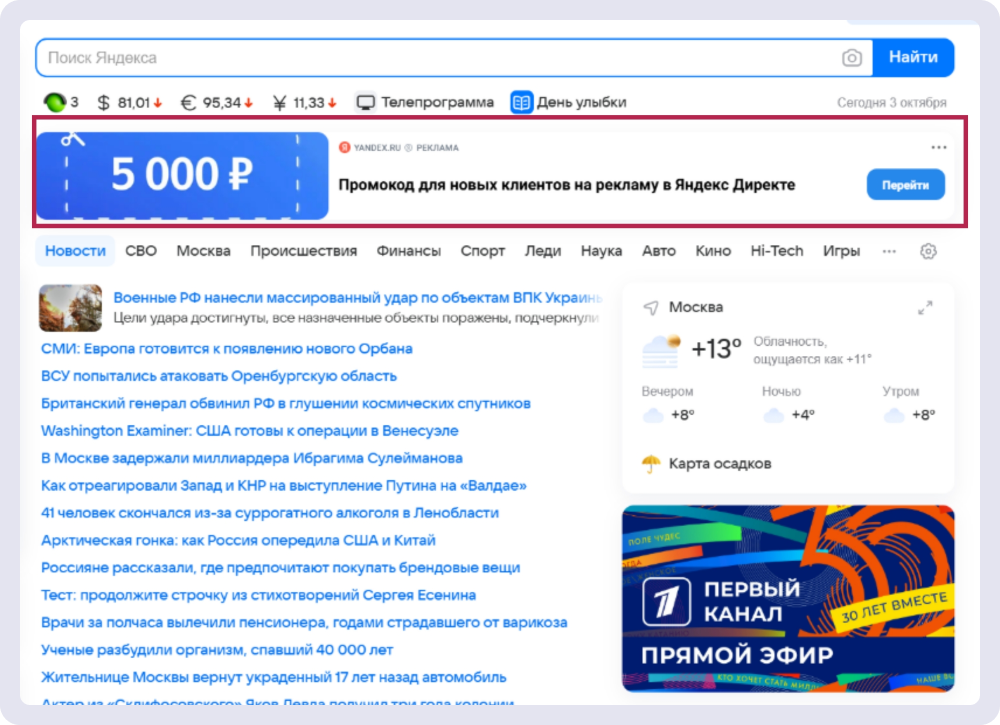Click the location pointer icon beside Москва
The image size is (1000, 725).
point(653,307)
